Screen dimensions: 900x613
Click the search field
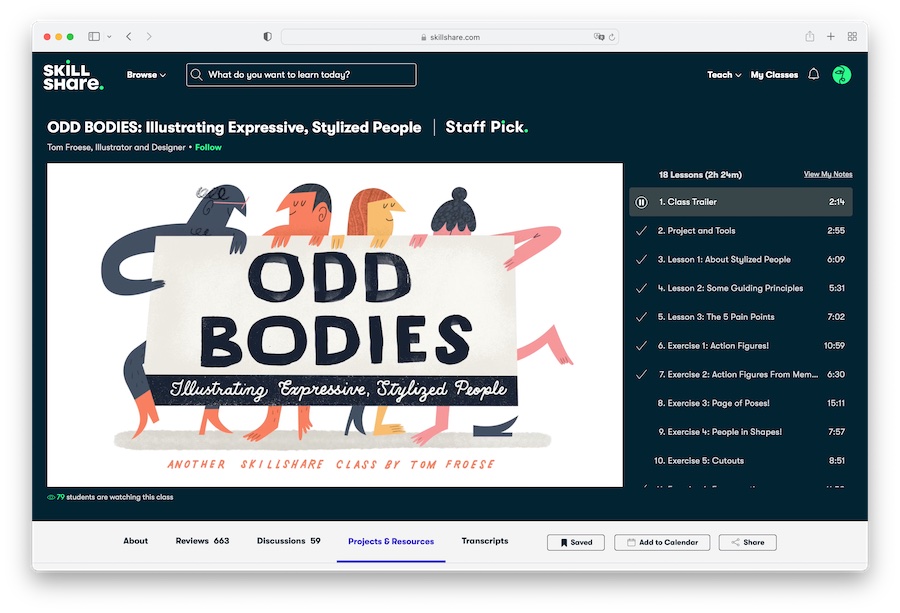point(301,75)
